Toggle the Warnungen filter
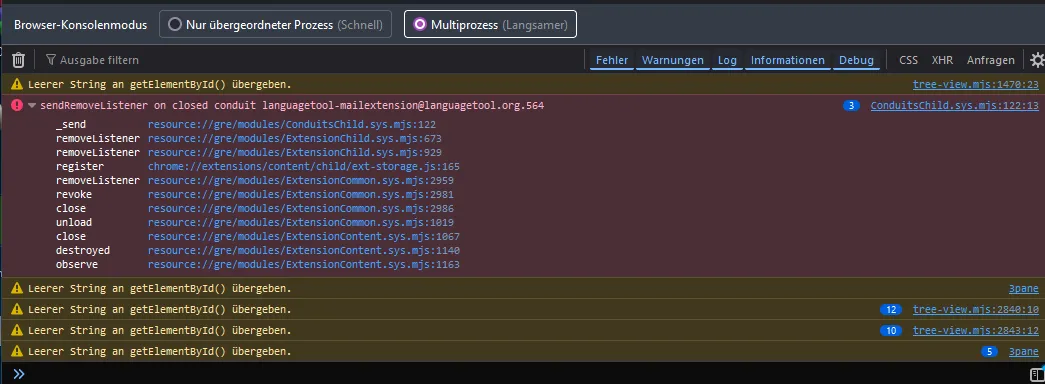Image resolution: width=1045 pixels, height=384 pixels. 672,60
